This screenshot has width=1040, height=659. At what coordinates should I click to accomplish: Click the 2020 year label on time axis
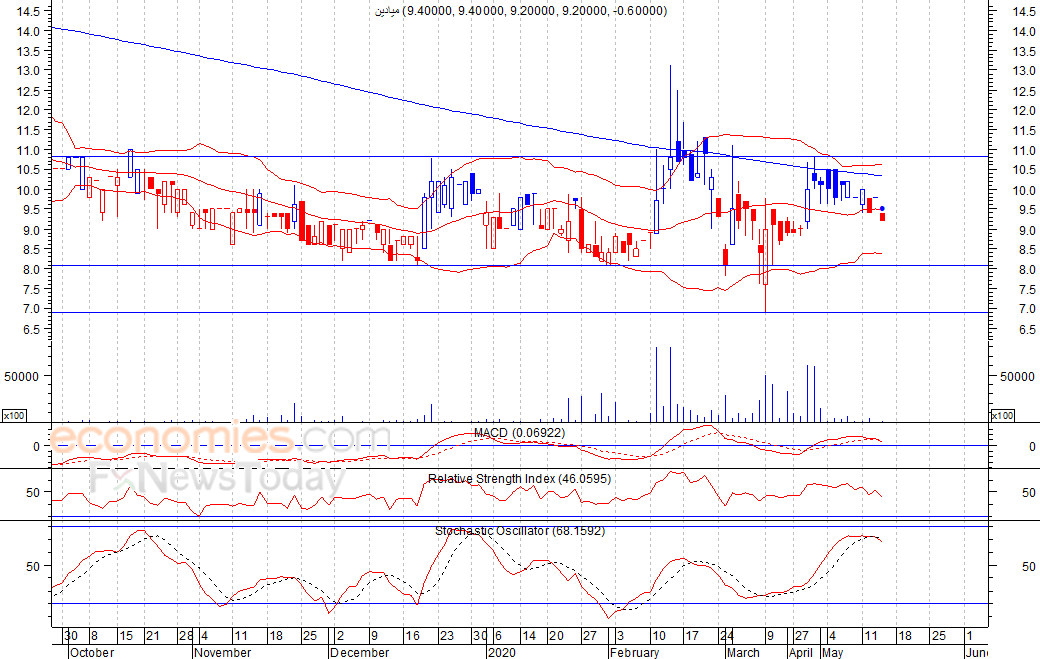(501, 652)
